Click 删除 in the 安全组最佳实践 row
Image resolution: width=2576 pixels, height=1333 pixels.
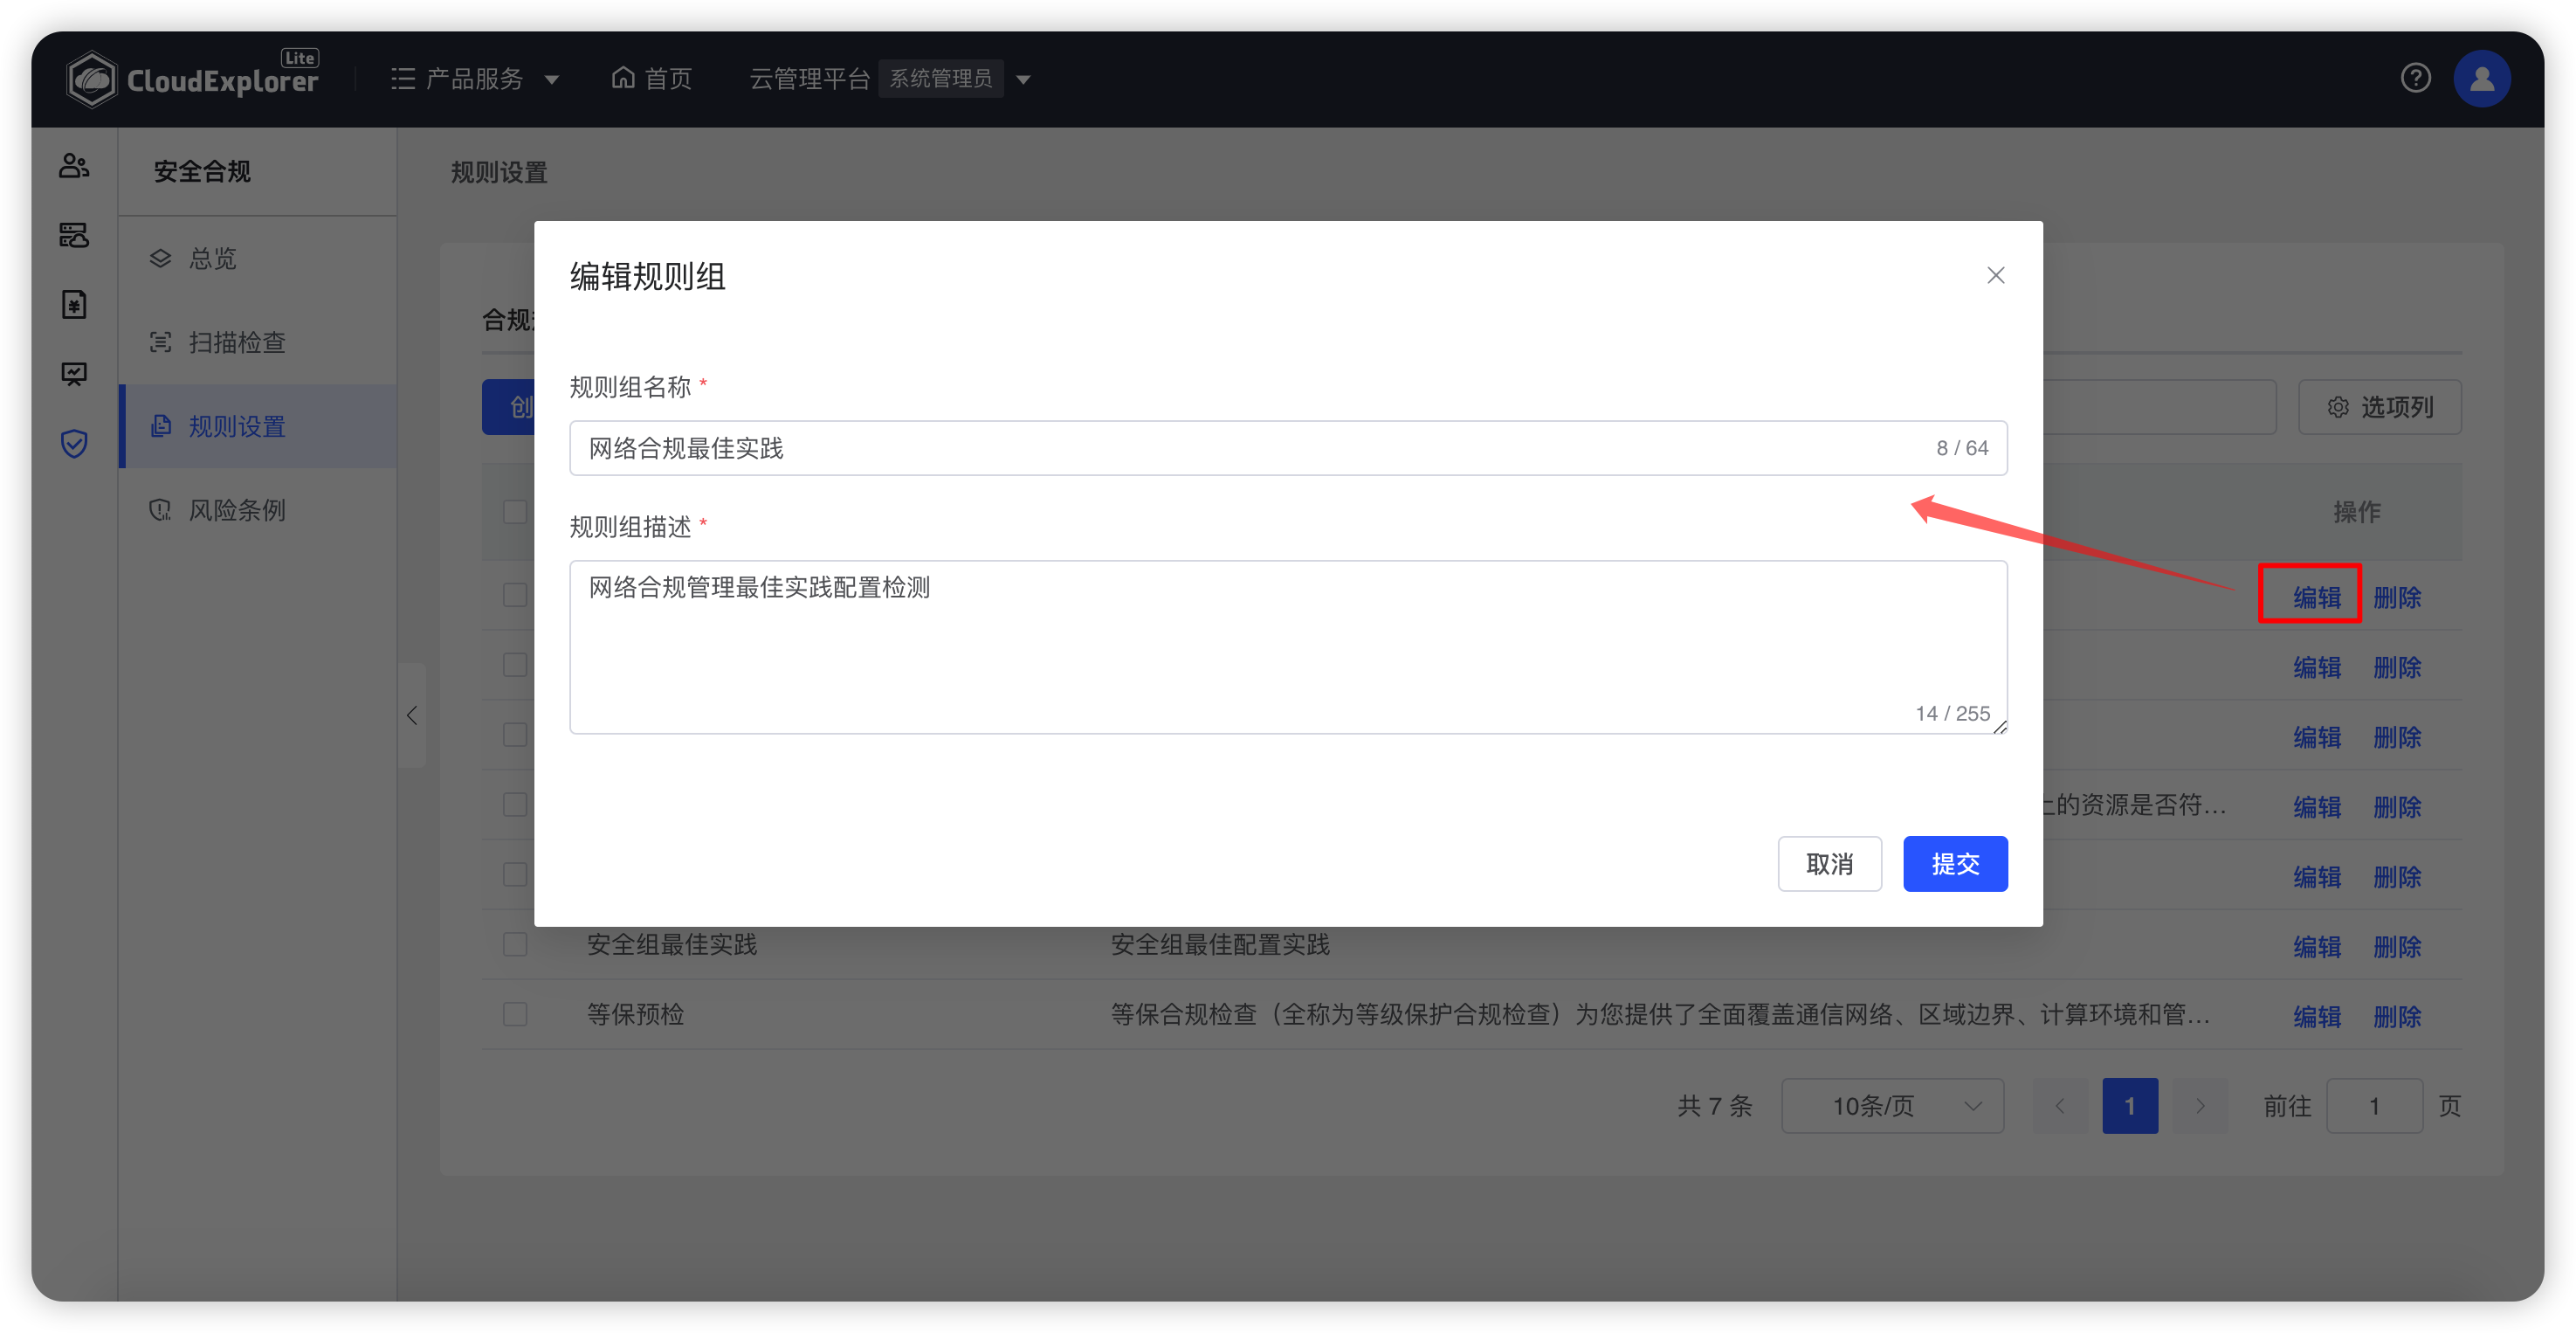pyautogui.click(x=2396, y=946)
